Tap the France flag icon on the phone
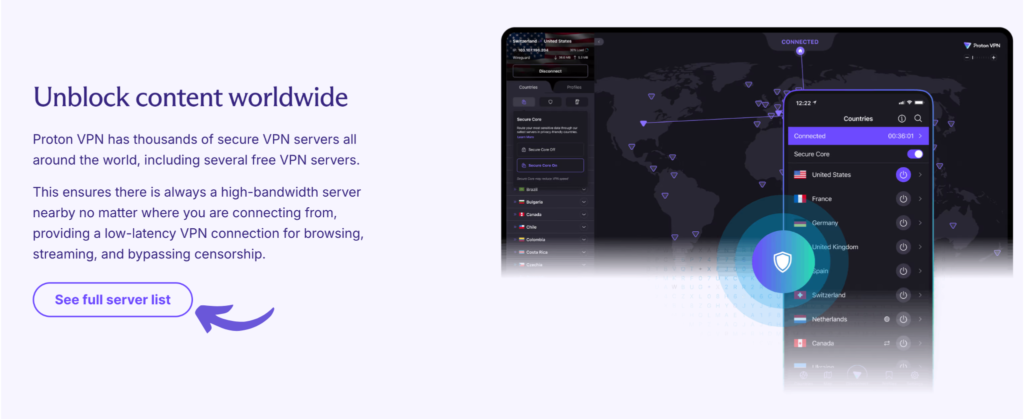The height and width of the screenshot is (419, 1024). click(799, 198)
